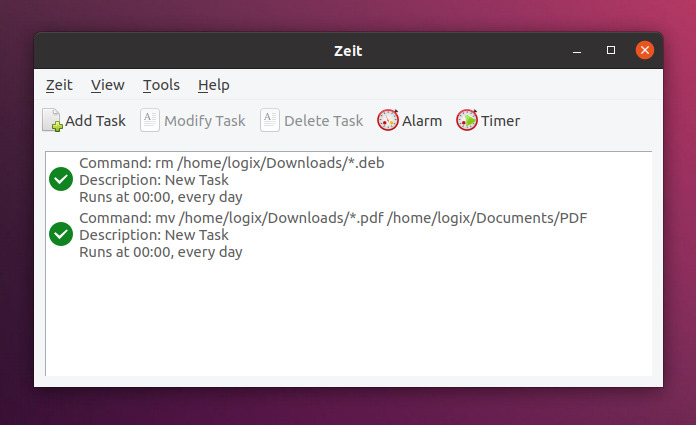This screenshot has width=696, height=425.
Task: Click the Timer label
Action: [500, 121]
